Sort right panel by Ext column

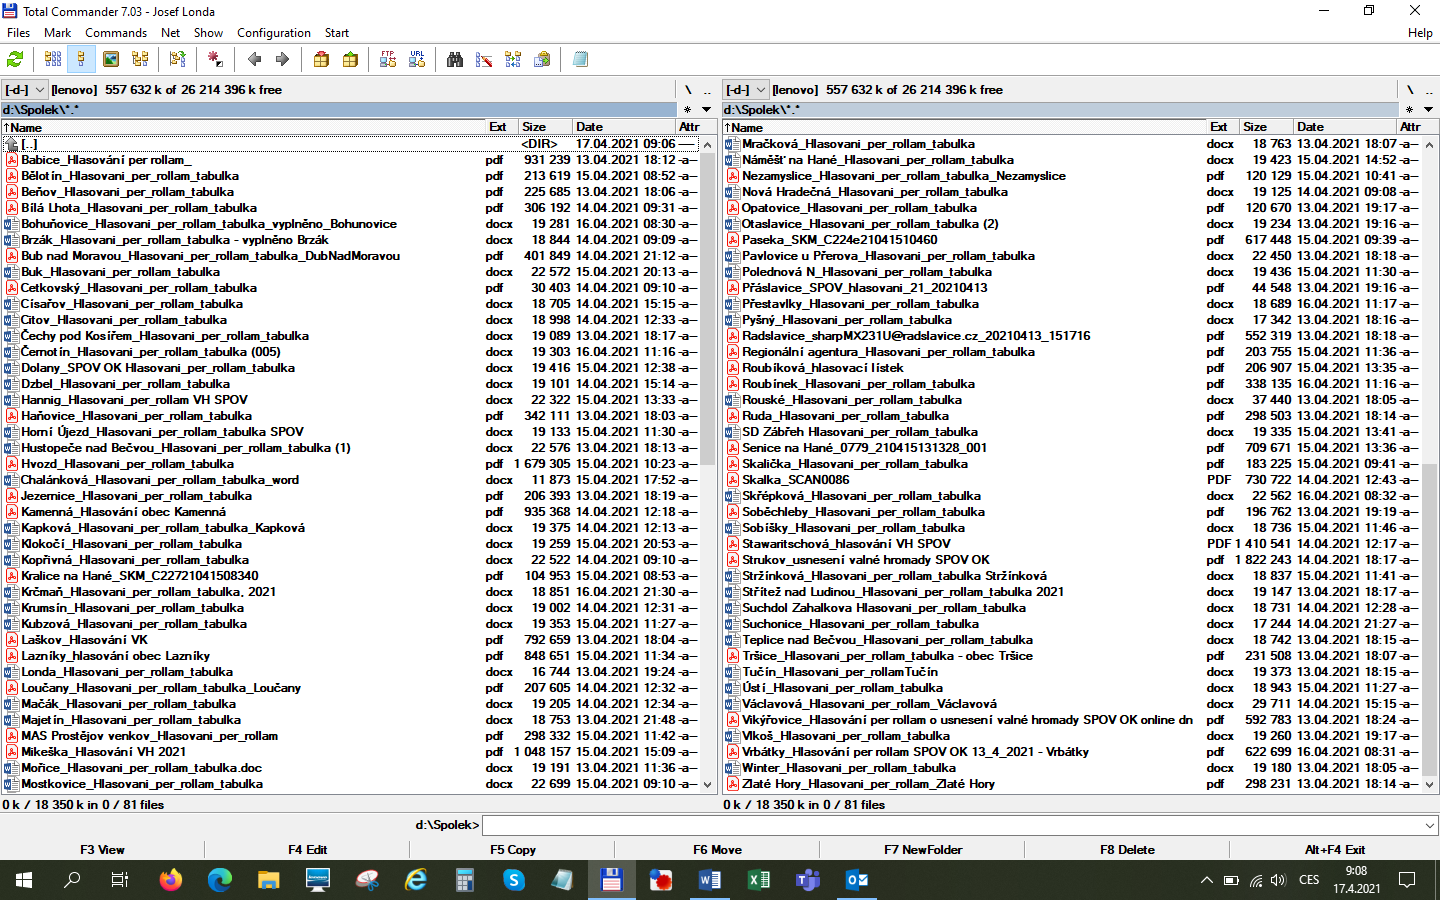click(x=1223, y=127)
